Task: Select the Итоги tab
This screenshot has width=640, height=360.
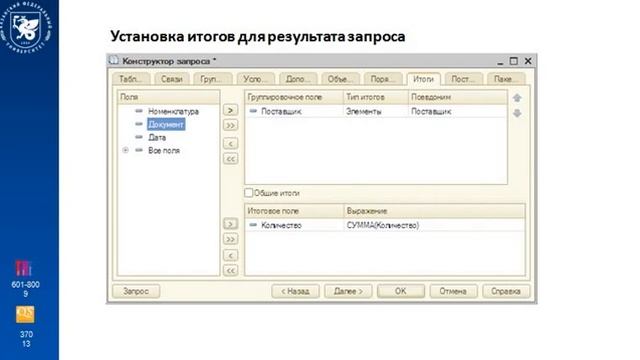Action: 423,79
